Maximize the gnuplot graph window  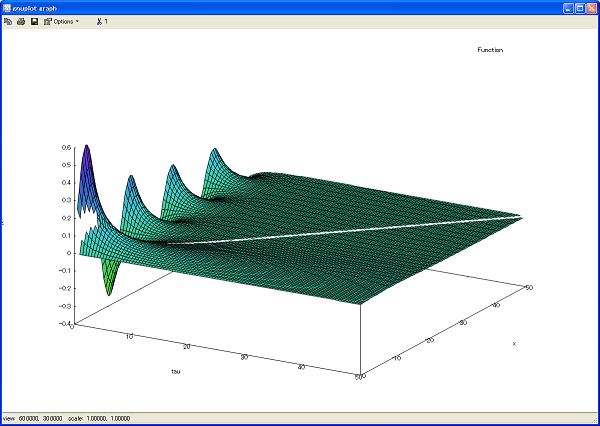click(x=580, y=8)
